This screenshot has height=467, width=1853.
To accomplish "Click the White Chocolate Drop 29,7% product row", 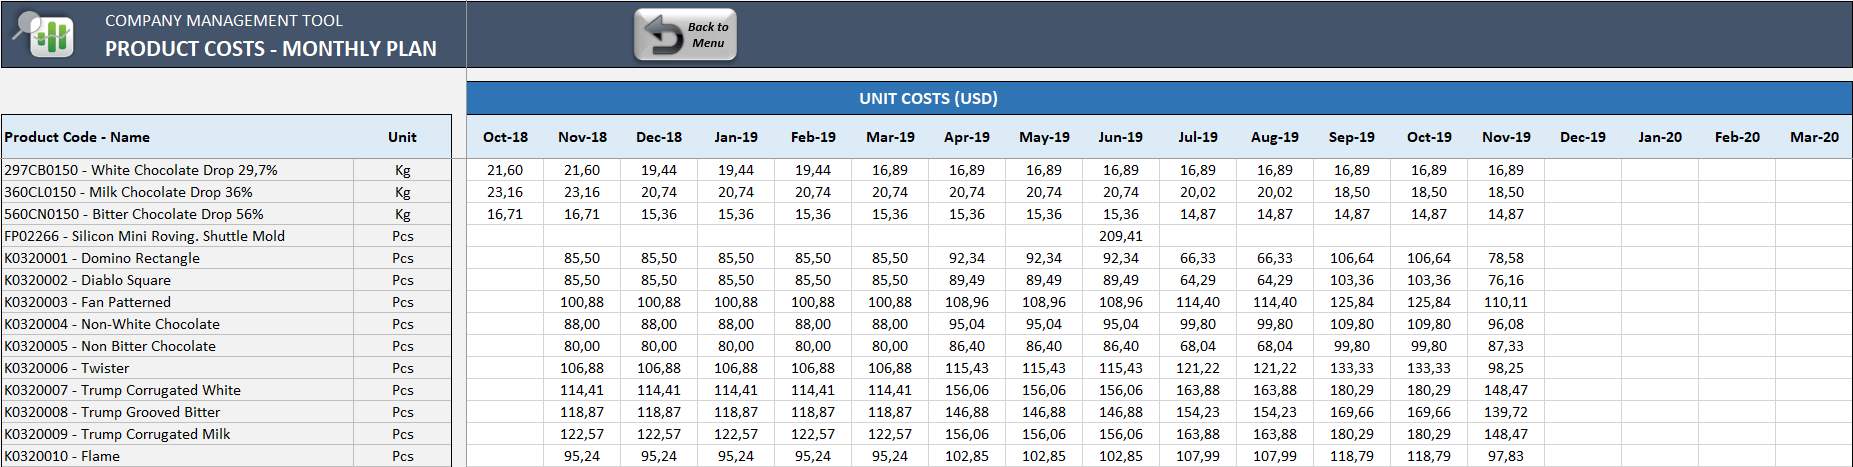I will click(178, 170).
